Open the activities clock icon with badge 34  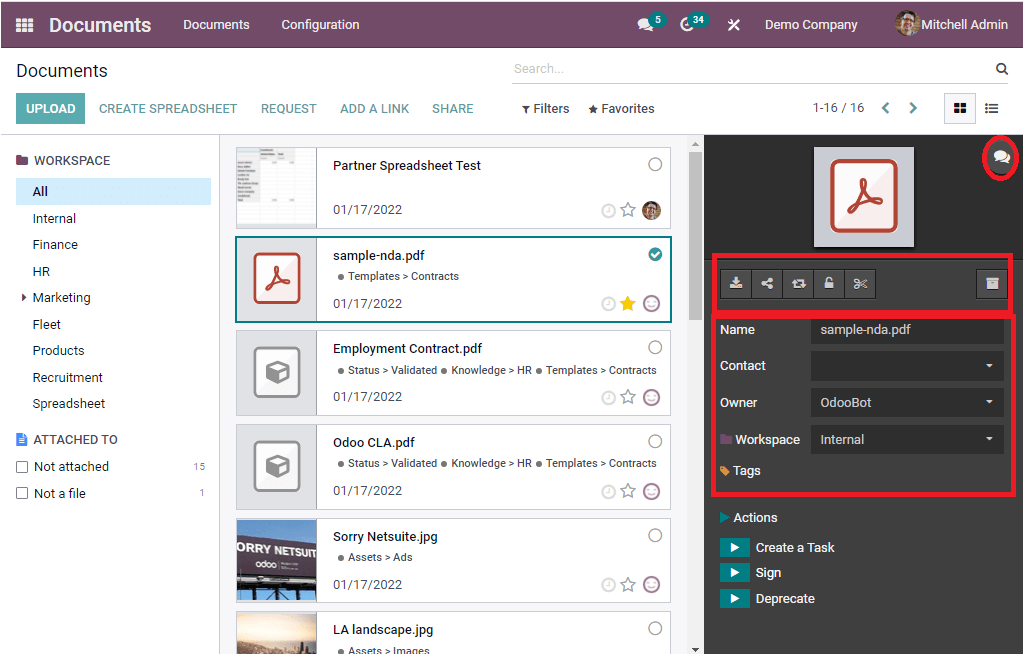688,24
